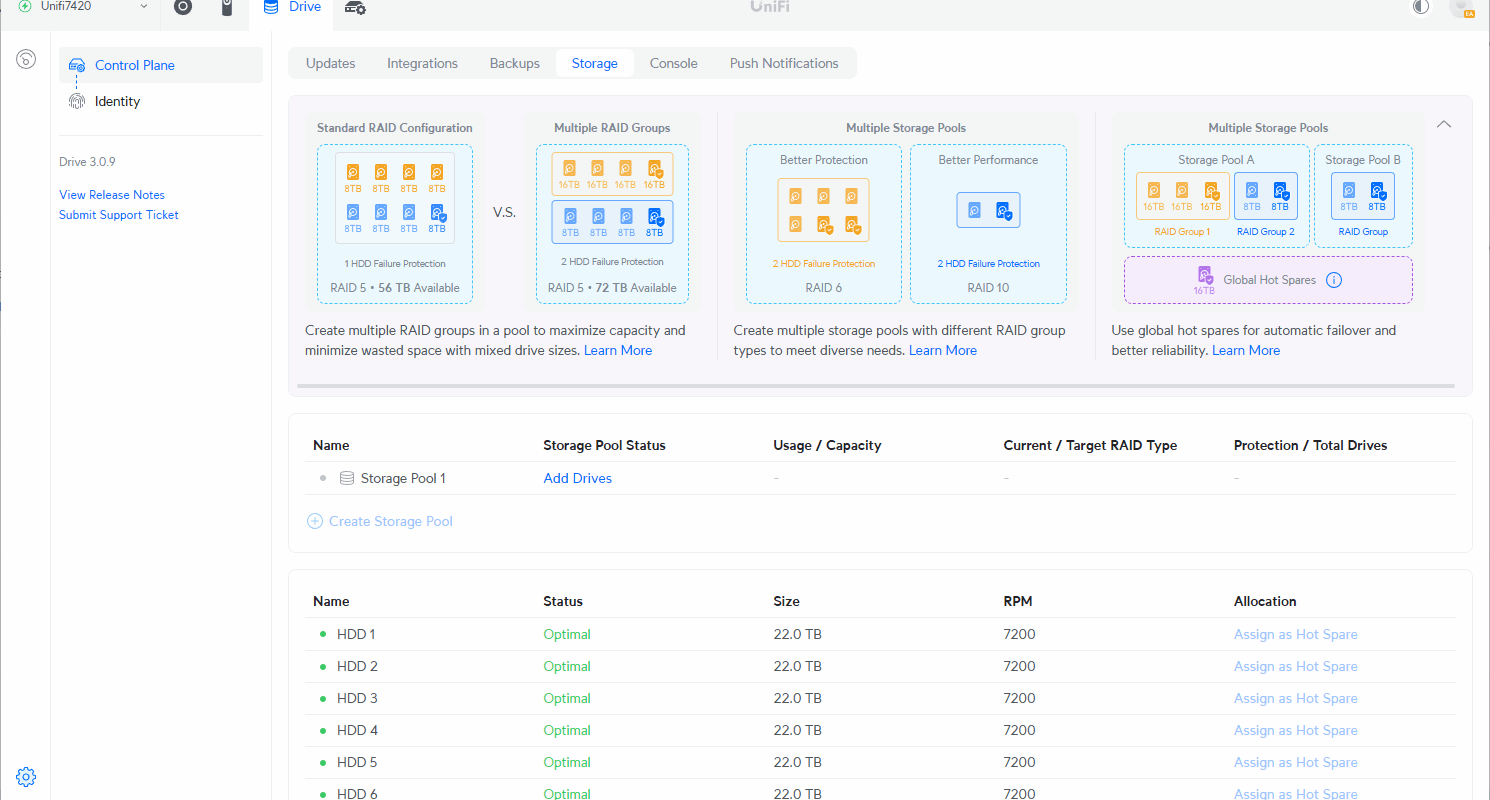Screen dimensions: 1490x800
Task: Click Add Drives for Storage Pool 1
Action: [x=577, y=478]
